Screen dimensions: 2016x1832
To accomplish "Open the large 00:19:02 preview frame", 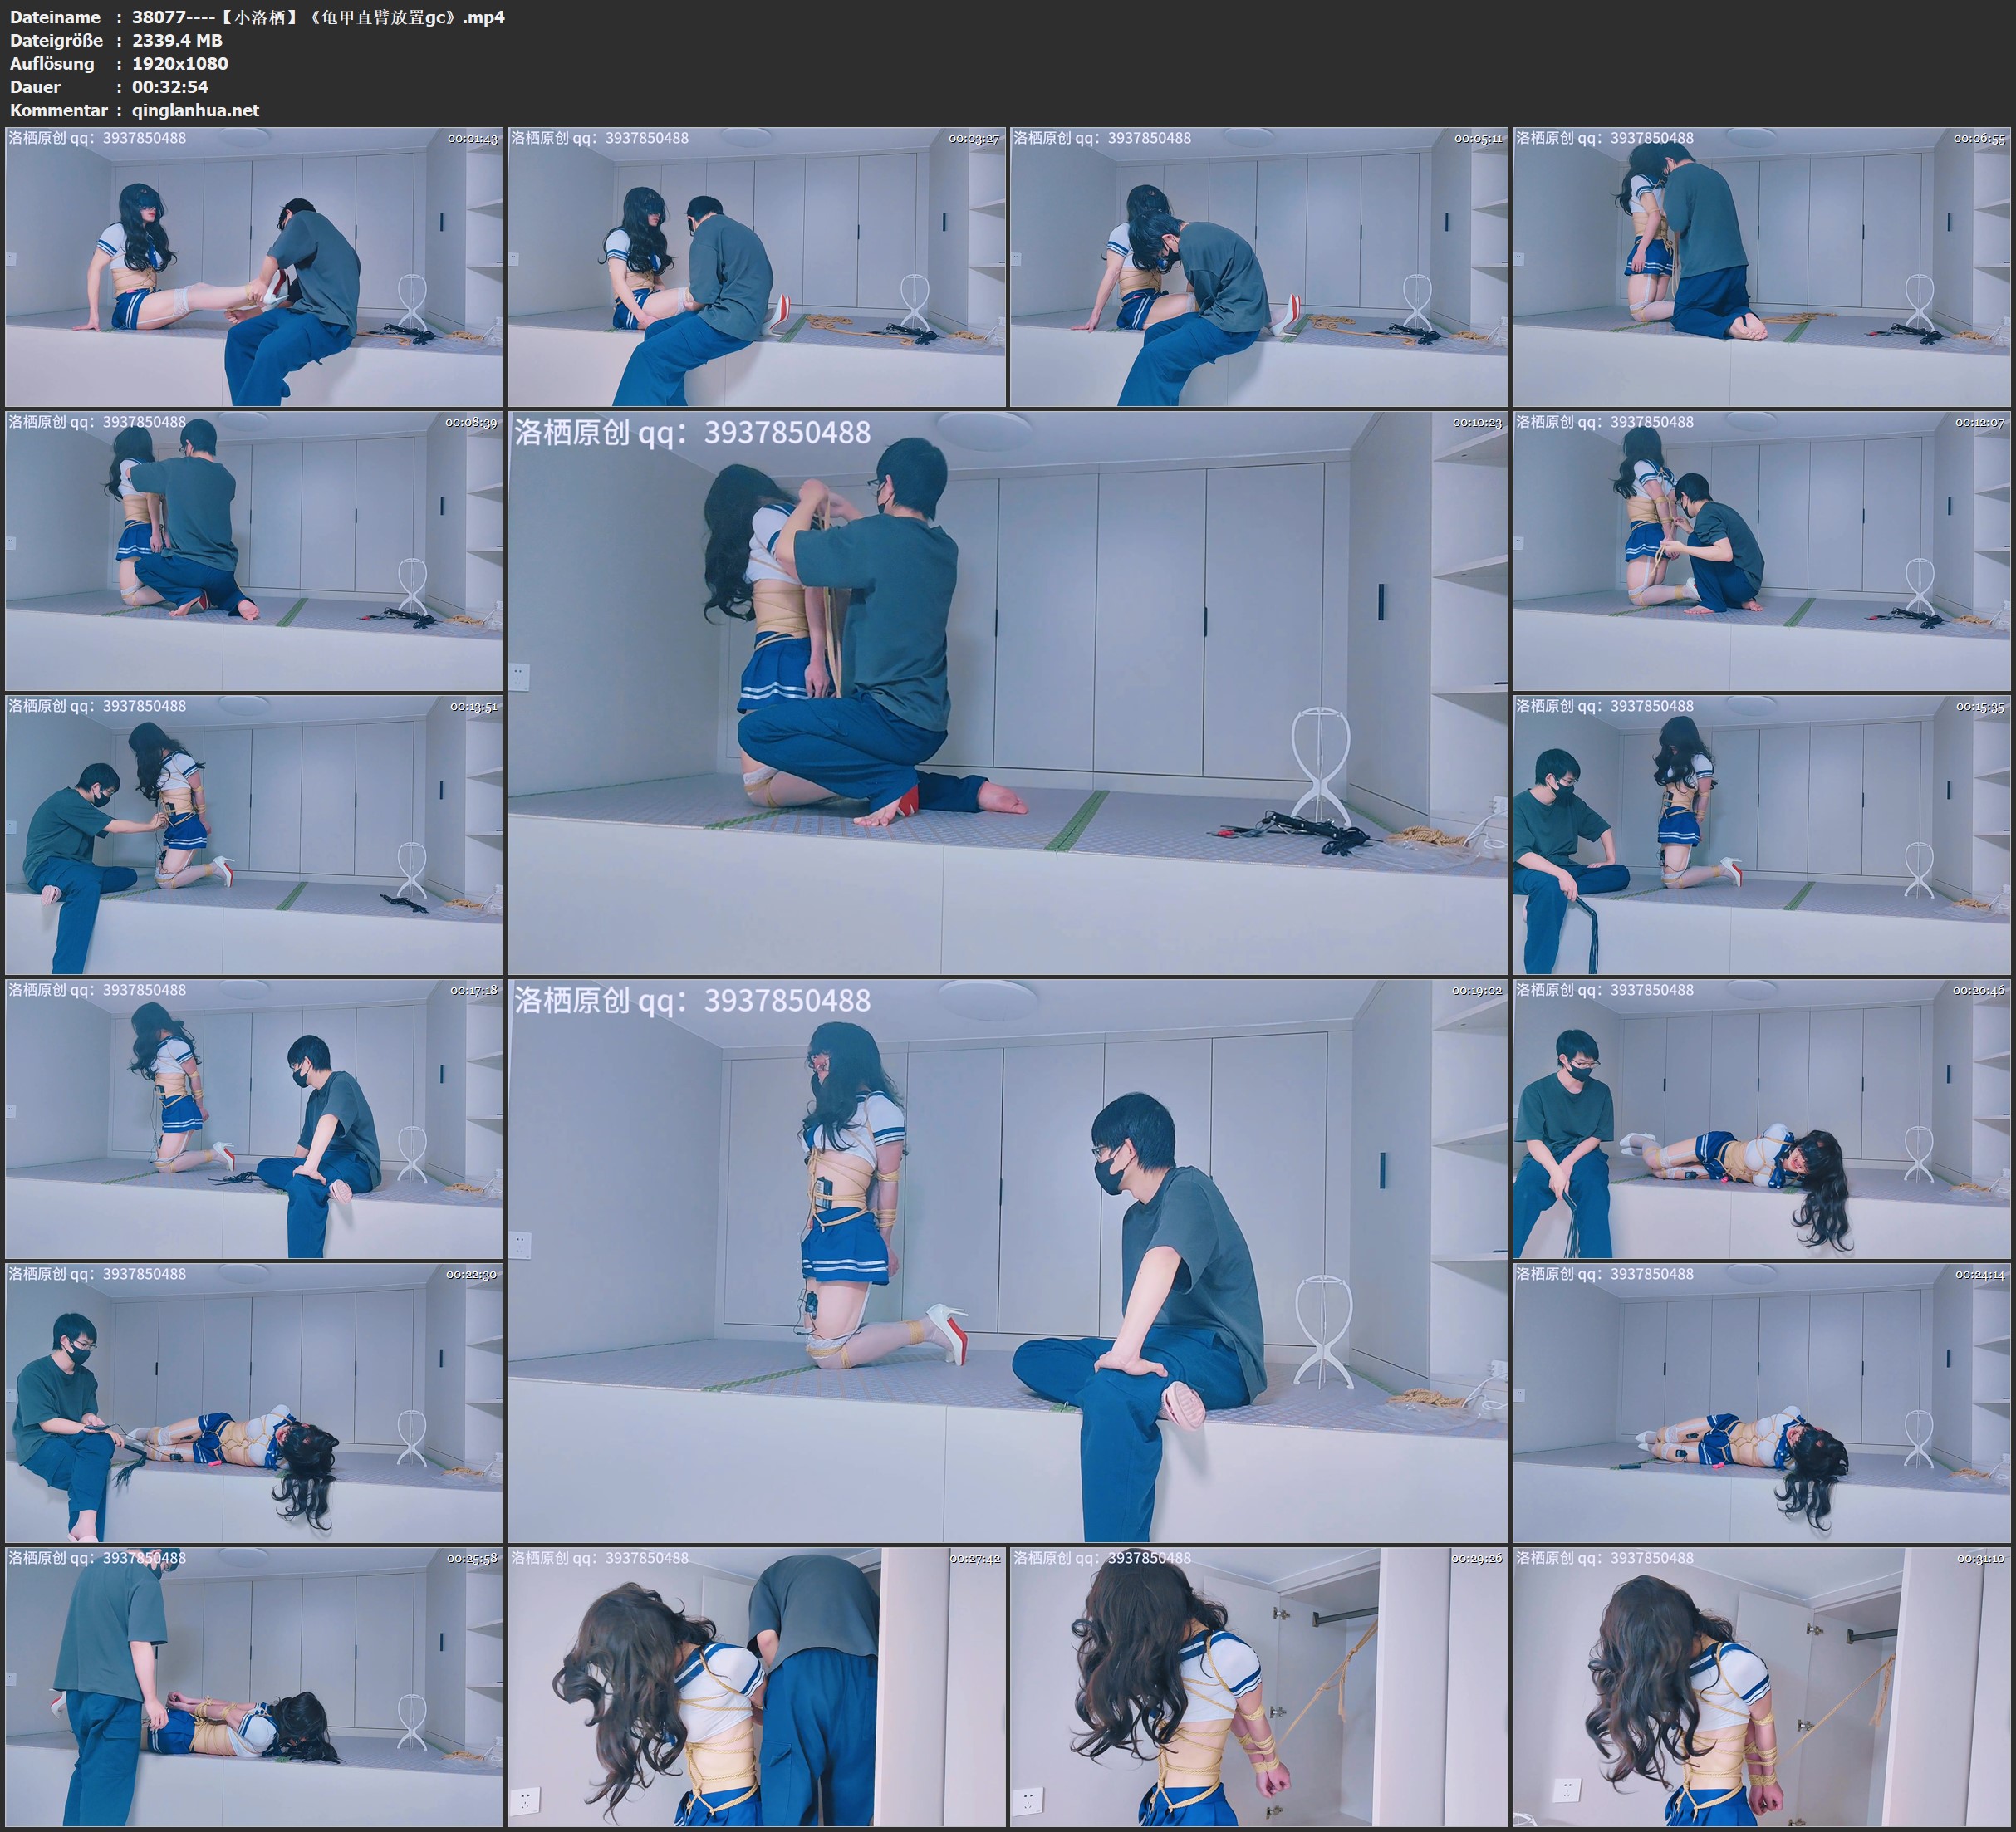I will click(1007, 1260).
